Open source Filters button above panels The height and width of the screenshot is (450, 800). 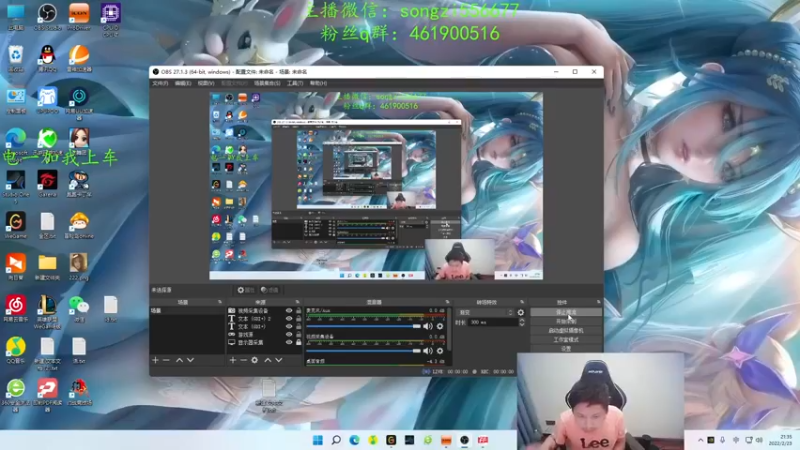pos(269,290)
